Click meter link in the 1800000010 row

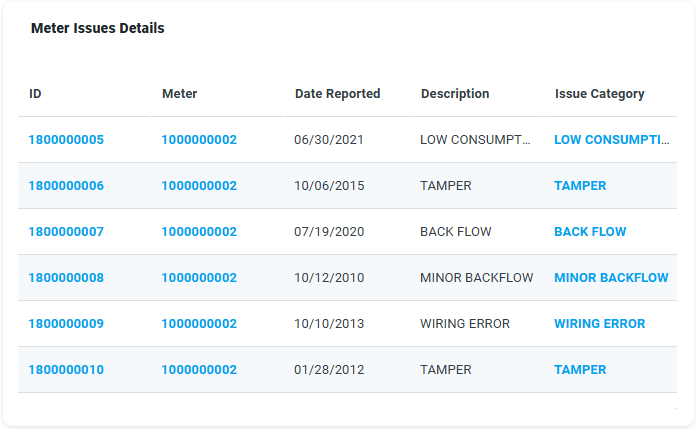(199, 370)
